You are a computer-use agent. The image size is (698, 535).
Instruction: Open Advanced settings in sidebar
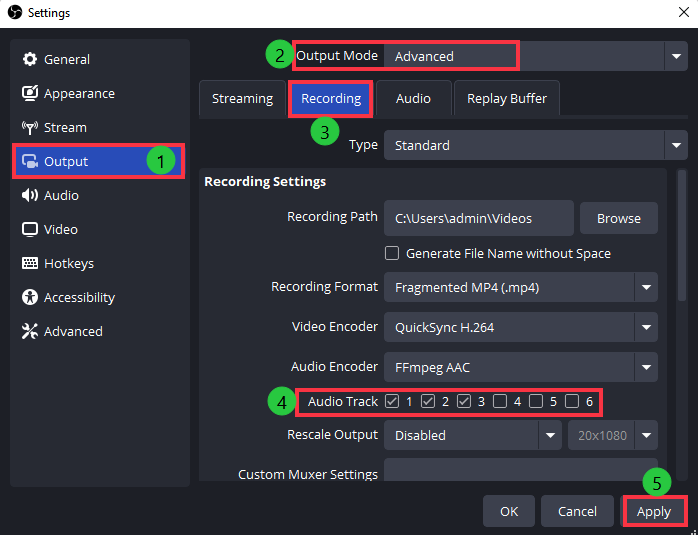coord(99,332)
